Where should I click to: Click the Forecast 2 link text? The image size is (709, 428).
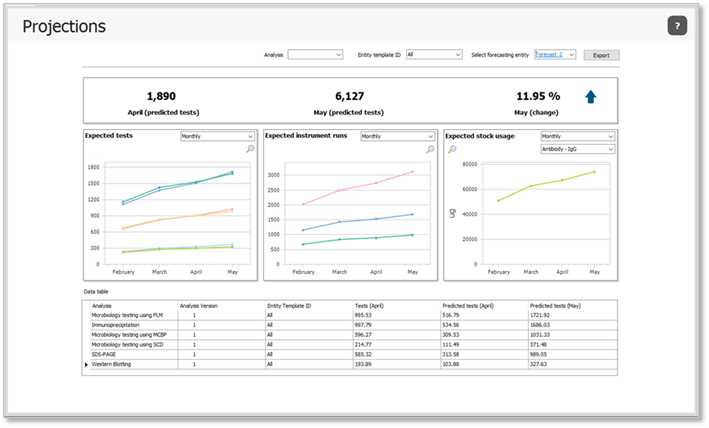pos(549,54)
